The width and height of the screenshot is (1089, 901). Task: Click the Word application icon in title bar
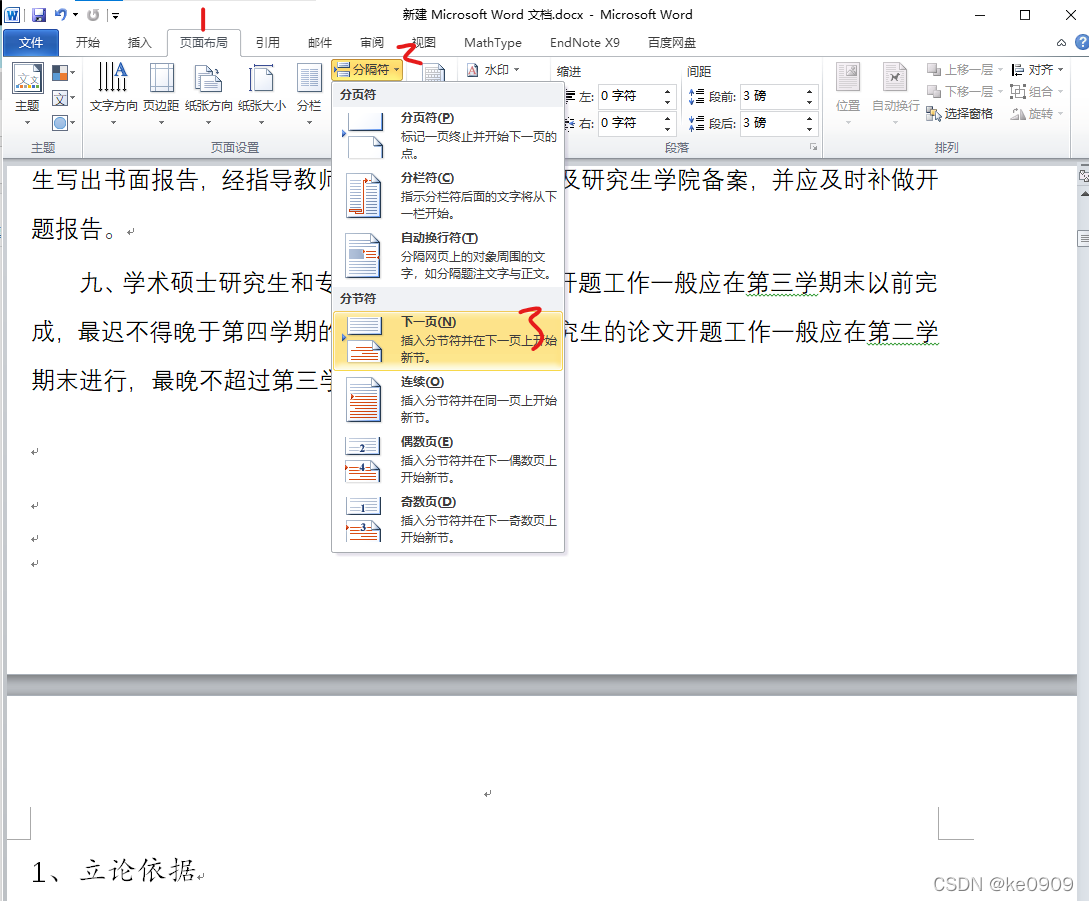pos(13,15)
